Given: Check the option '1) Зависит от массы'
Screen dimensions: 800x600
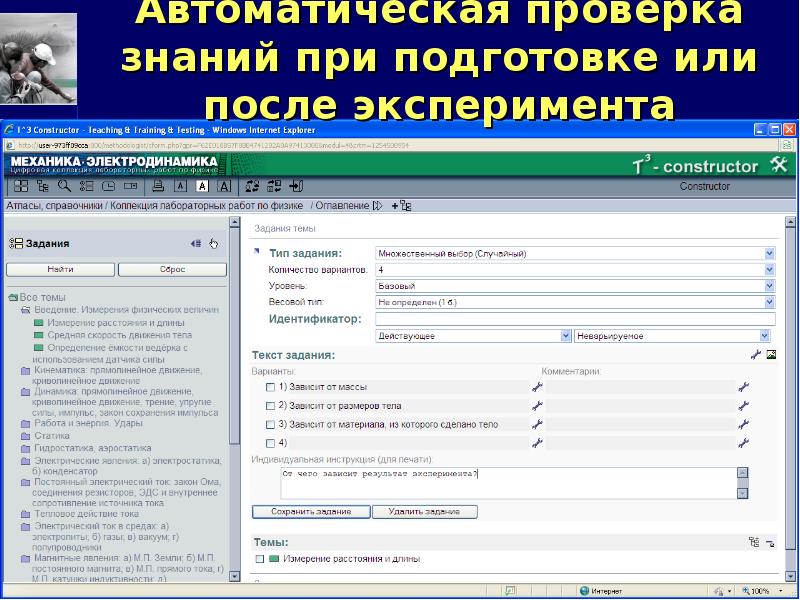Looking at the screenshot, I should (x=270, y=387).
